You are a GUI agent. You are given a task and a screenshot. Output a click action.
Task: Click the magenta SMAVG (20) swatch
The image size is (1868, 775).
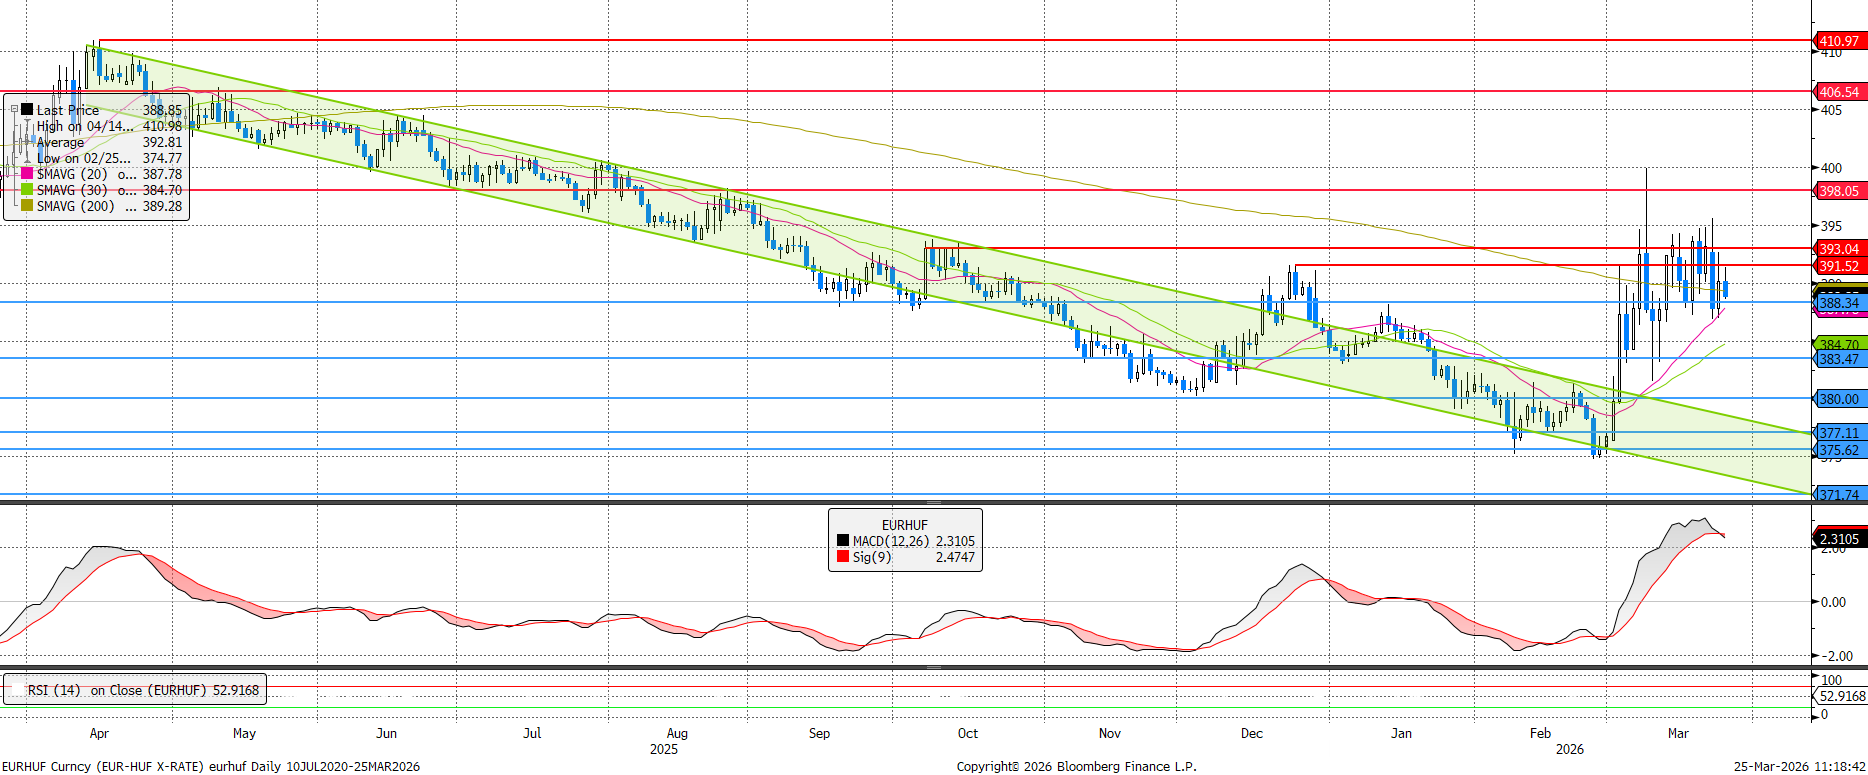(27, 174)
